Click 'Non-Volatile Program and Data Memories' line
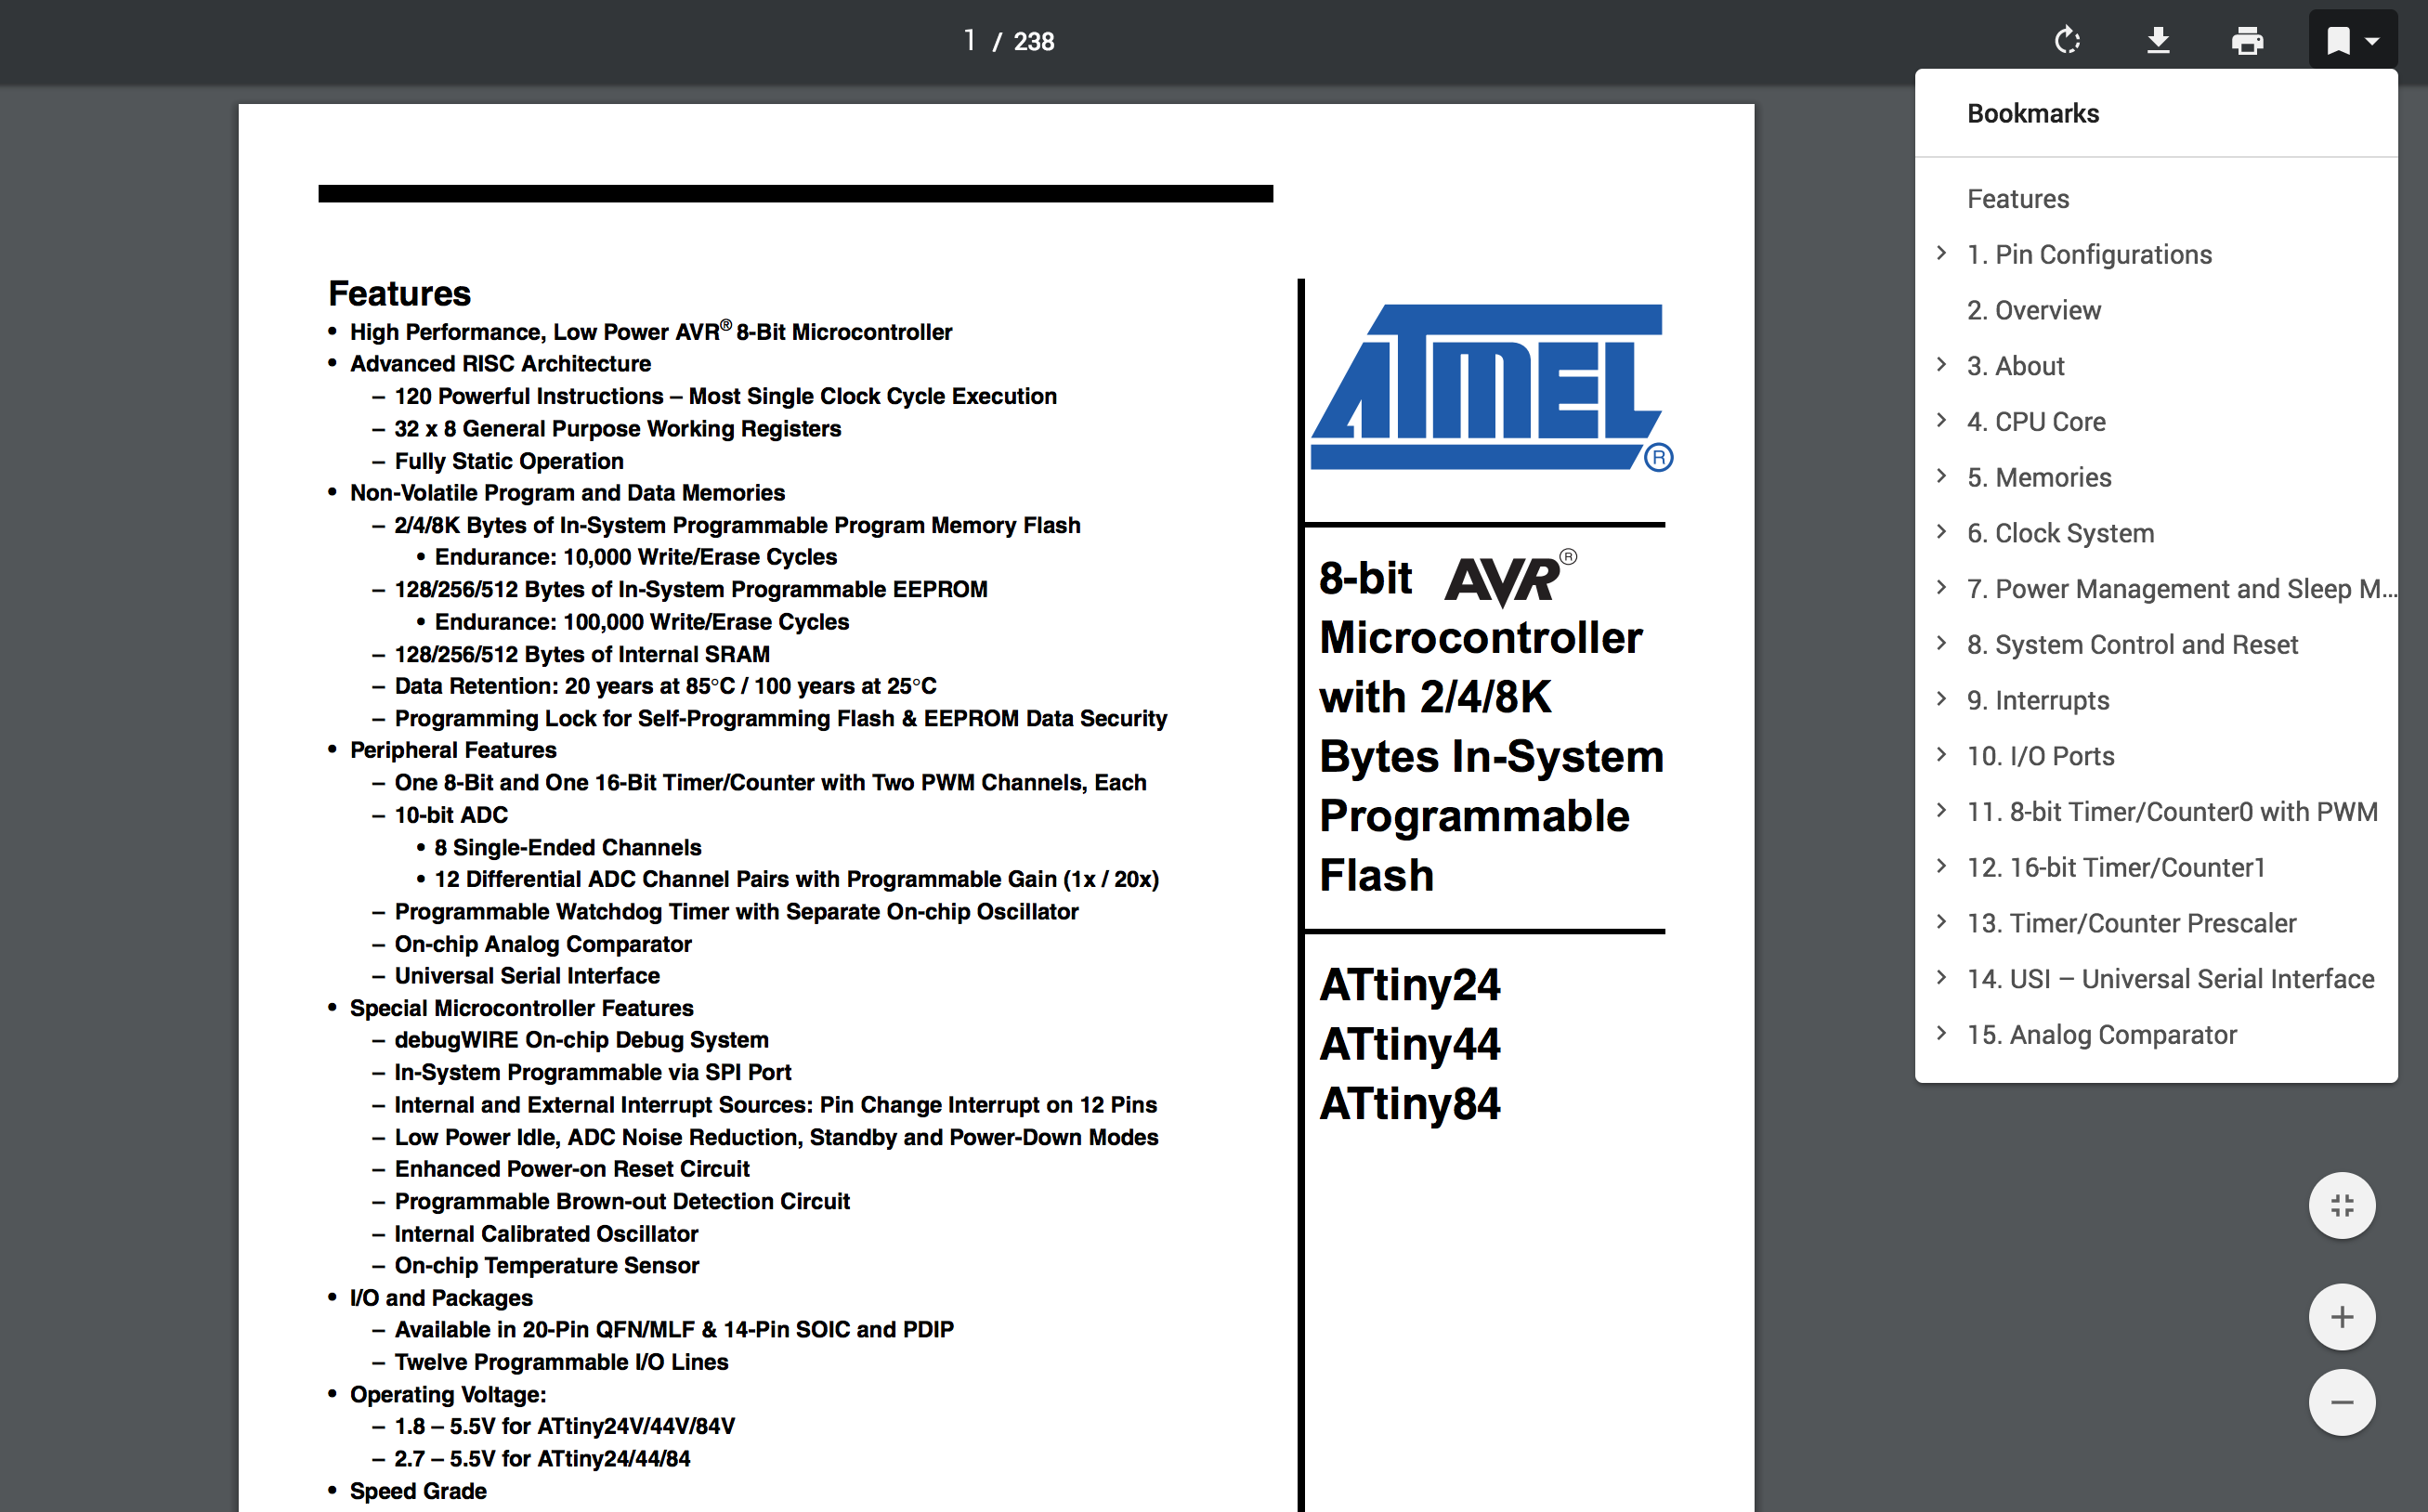The width and height of the screenshot is (2428, 1512). [567, 493]
